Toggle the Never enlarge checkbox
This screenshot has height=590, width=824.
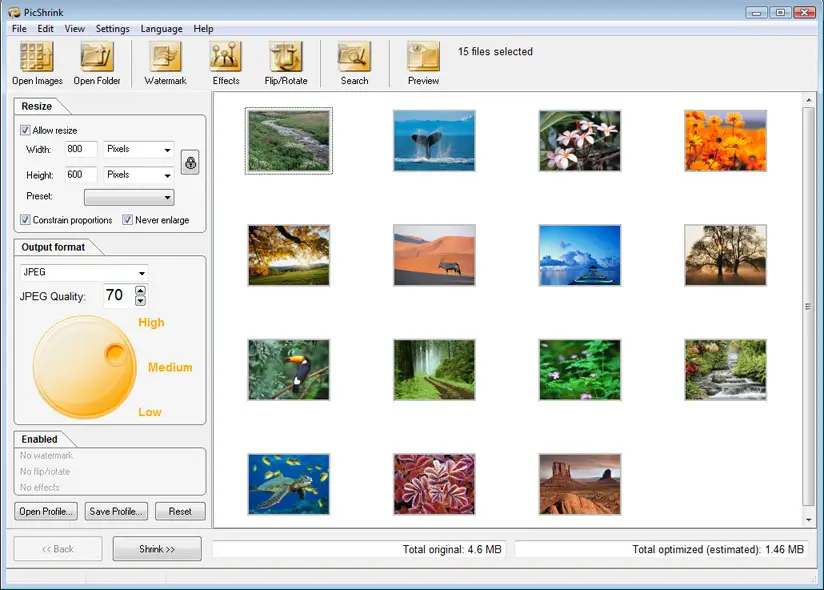pos(127,220)
